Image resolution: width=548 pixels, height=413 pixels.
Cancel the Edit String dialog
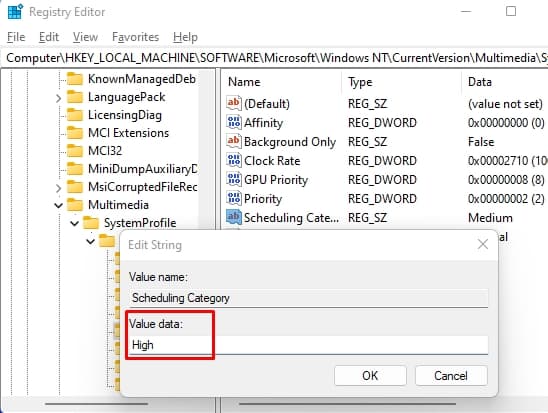pyautogui.click(x=451, y=376)
